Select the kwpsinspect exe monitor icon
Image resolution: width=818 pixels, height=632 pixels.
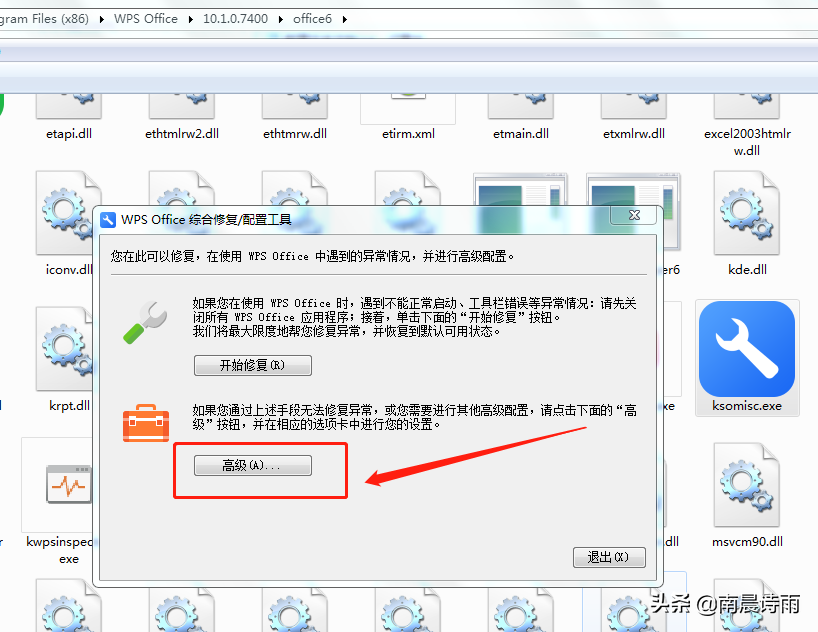[x=68, y=484]
